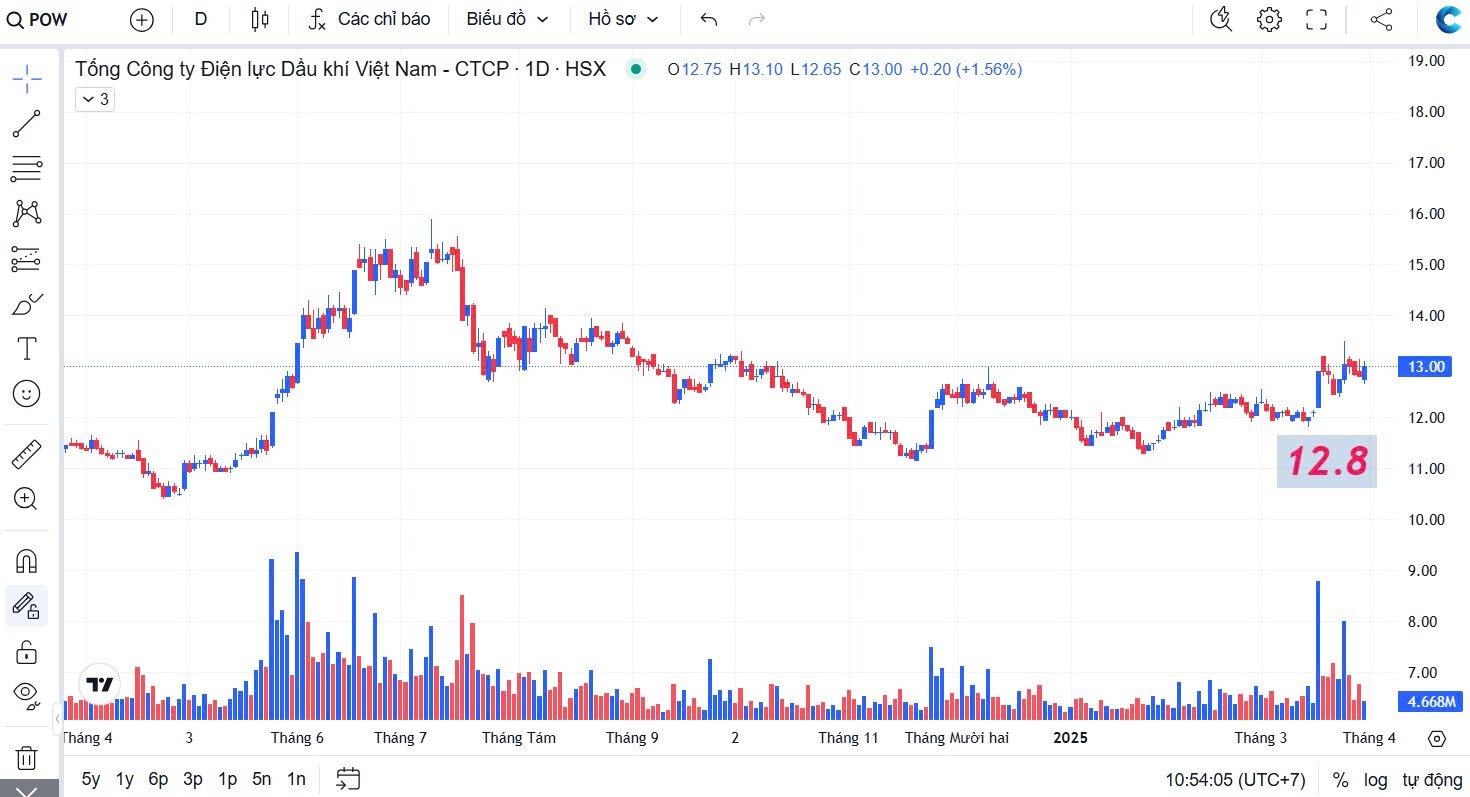Viewport: 1470px width, 797px height.
Task: Click the volume label 4.668M
Action: 1433,701
